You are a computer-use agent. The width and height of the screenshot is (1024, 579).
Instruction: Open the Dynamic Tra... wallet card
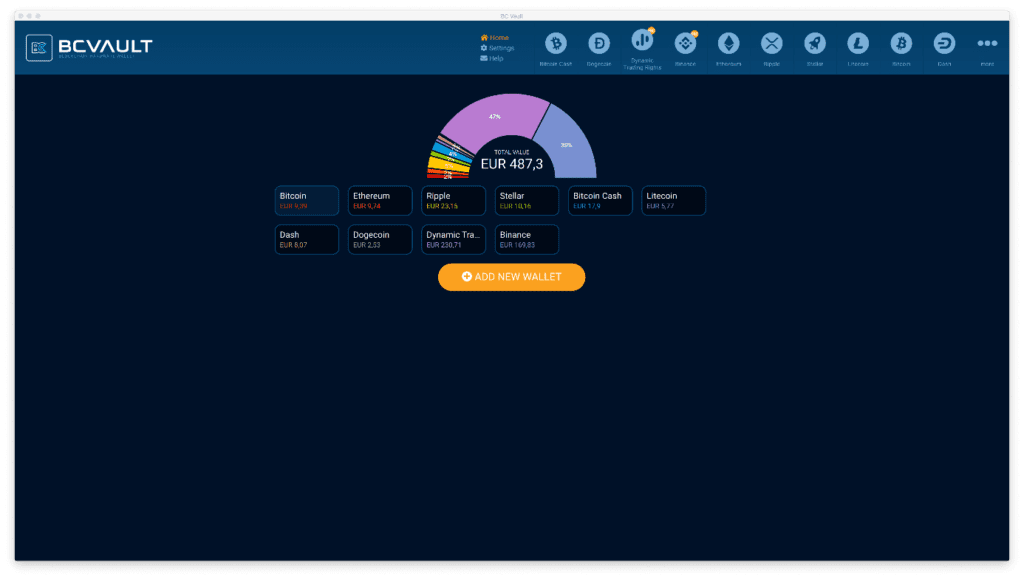click(453, 240)
